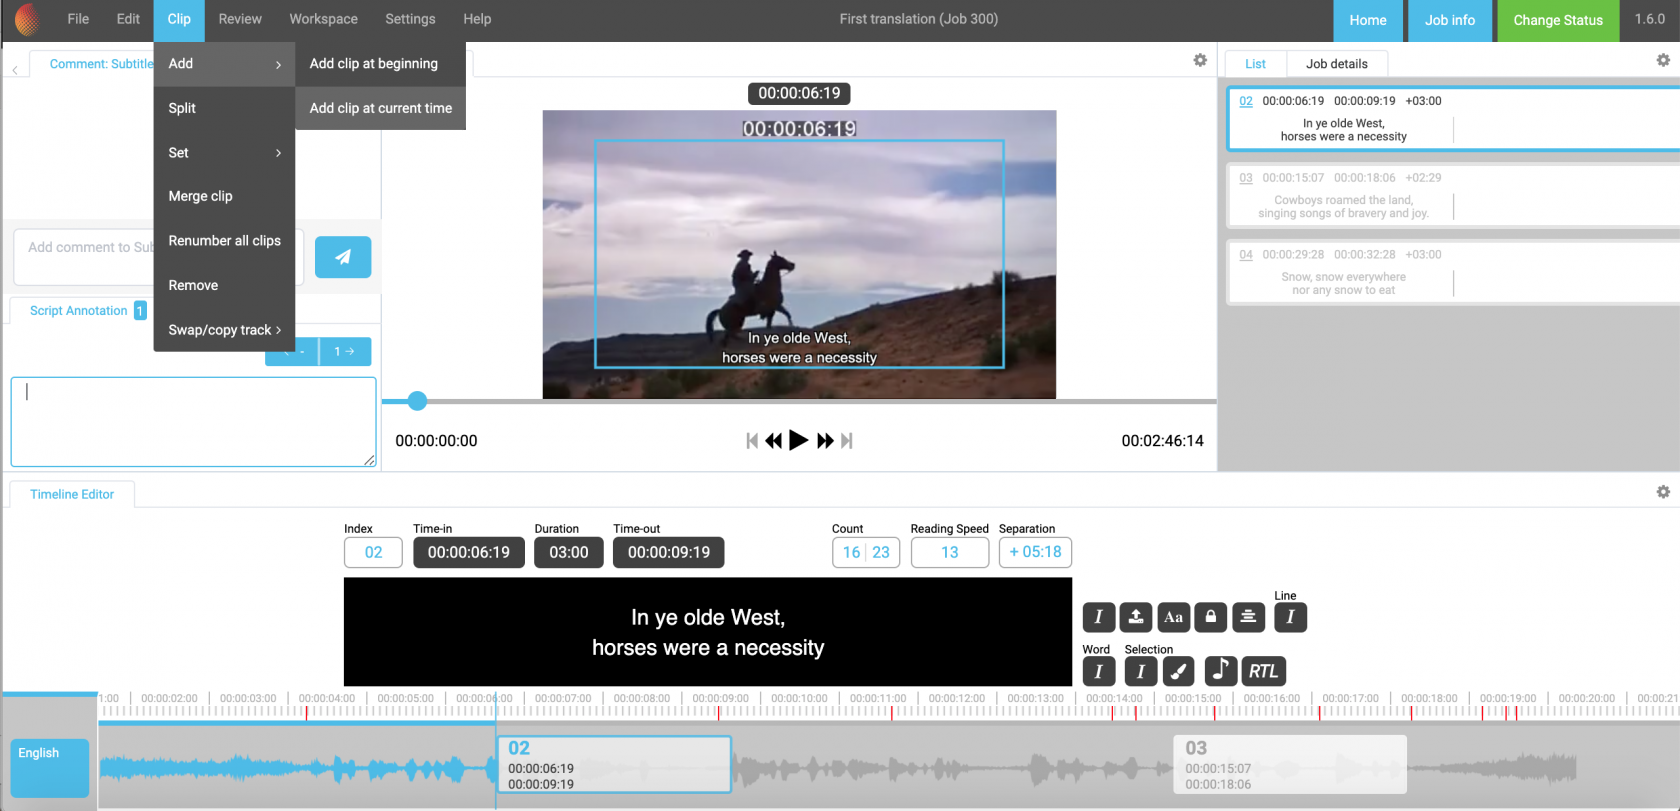The height and width of the screenshot is (811, 1680).
Task: Click the Script Annotation text area
Action: (x=193, y=421)
